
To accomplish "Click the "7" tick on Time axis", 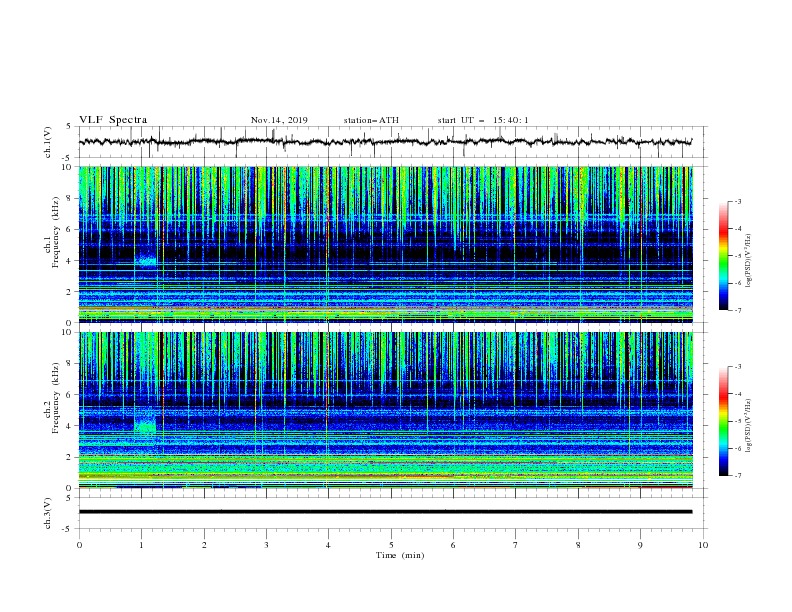I will [516, 545].
